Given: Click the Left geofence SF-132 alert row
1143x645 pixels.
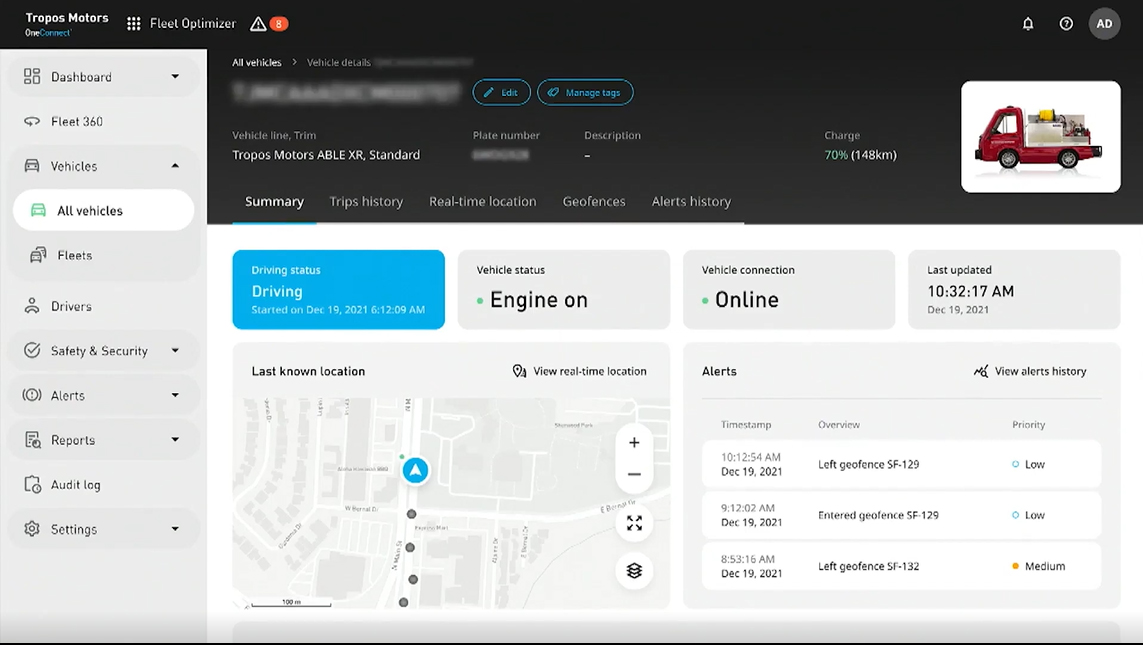Looking at the screenshot, I should click(x=901, y=566).
